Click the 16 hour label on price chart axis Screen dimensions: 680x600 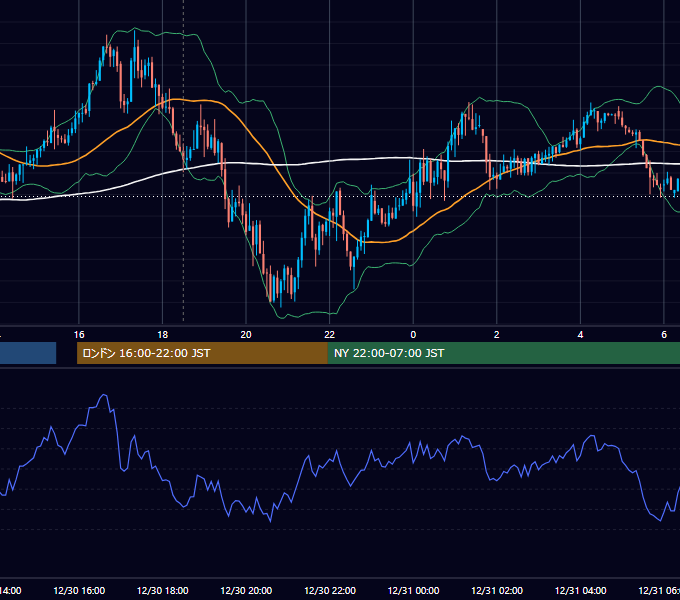click(x=79, y=335)
